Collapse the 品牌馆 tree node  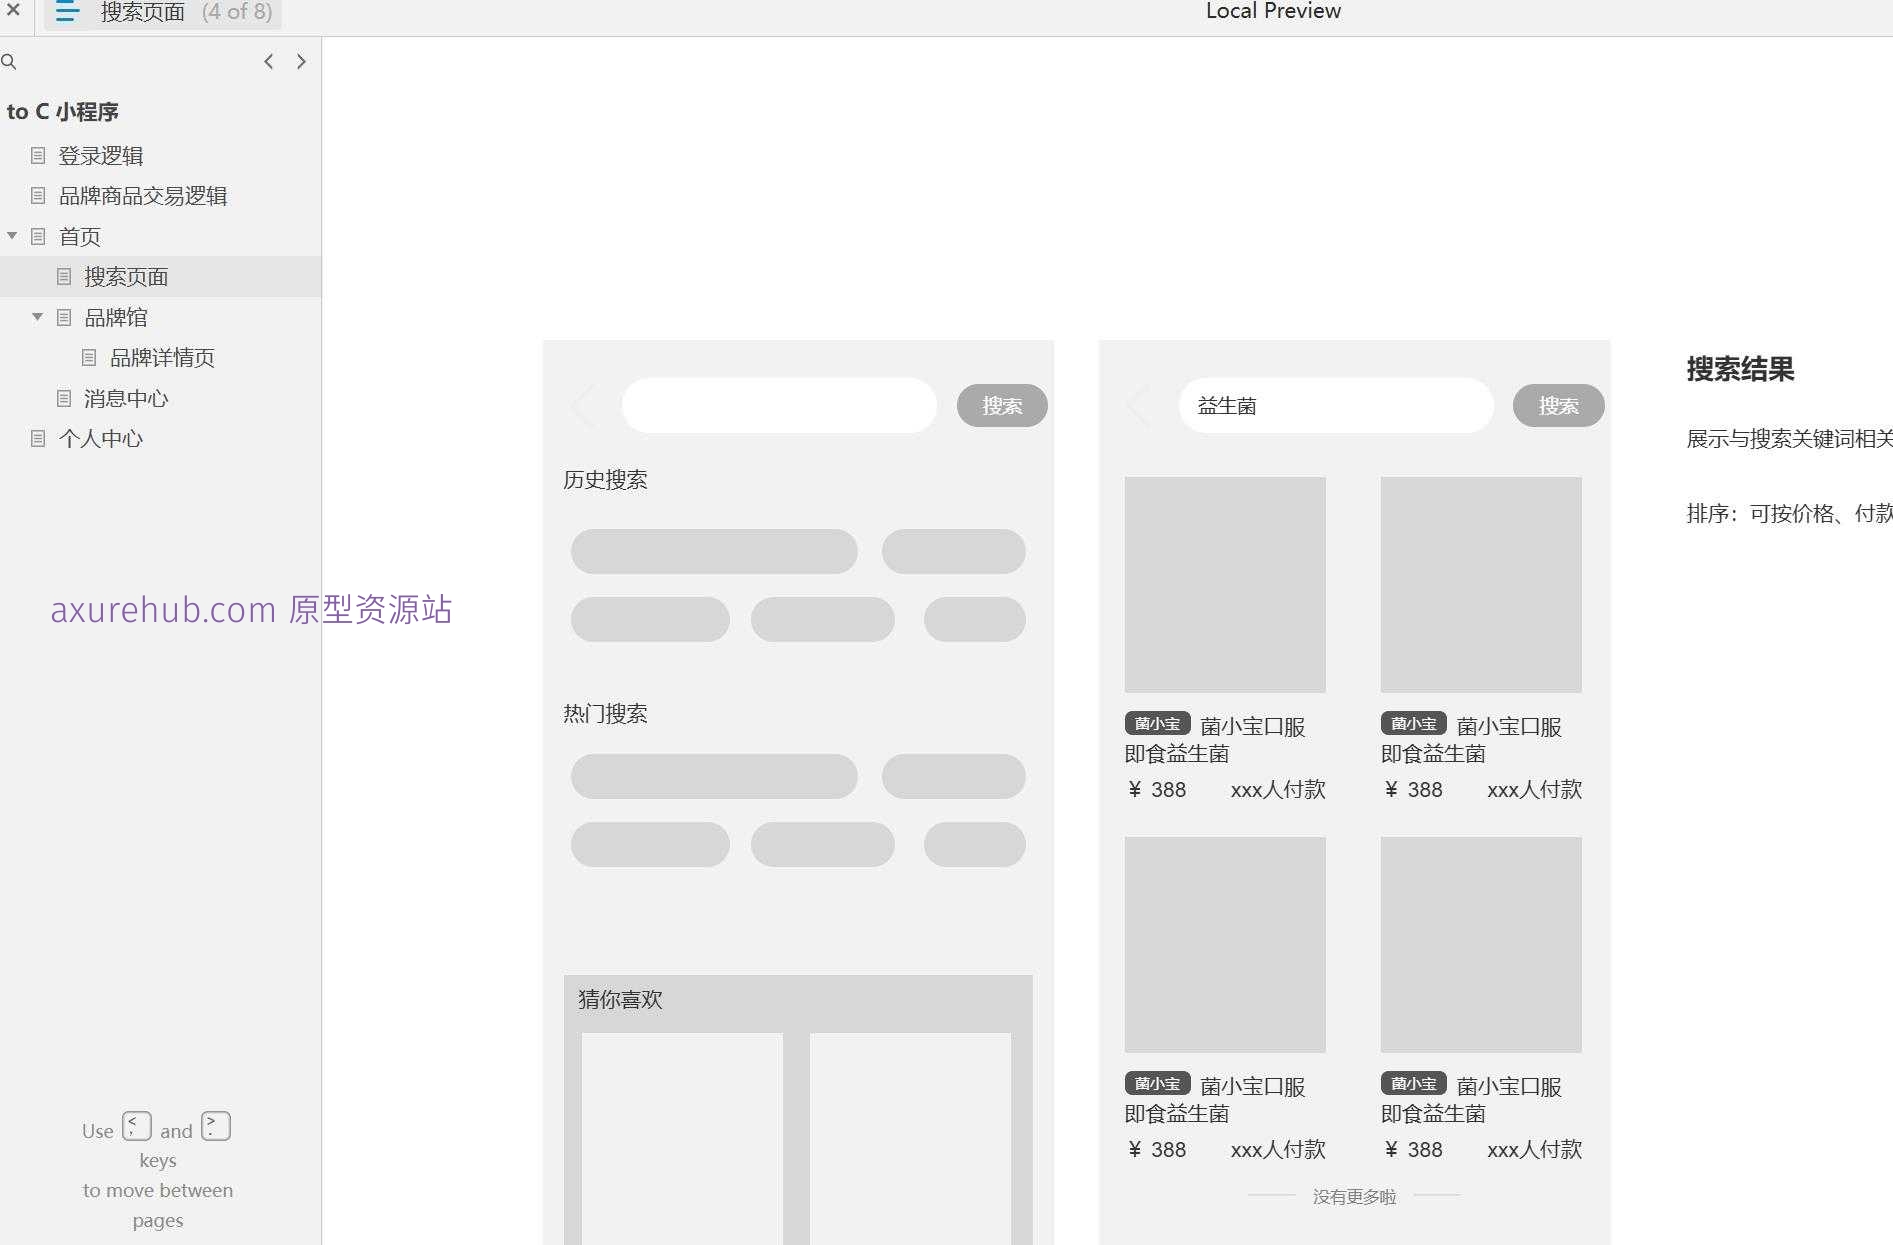pyautogui.click(x=37, y=316)
